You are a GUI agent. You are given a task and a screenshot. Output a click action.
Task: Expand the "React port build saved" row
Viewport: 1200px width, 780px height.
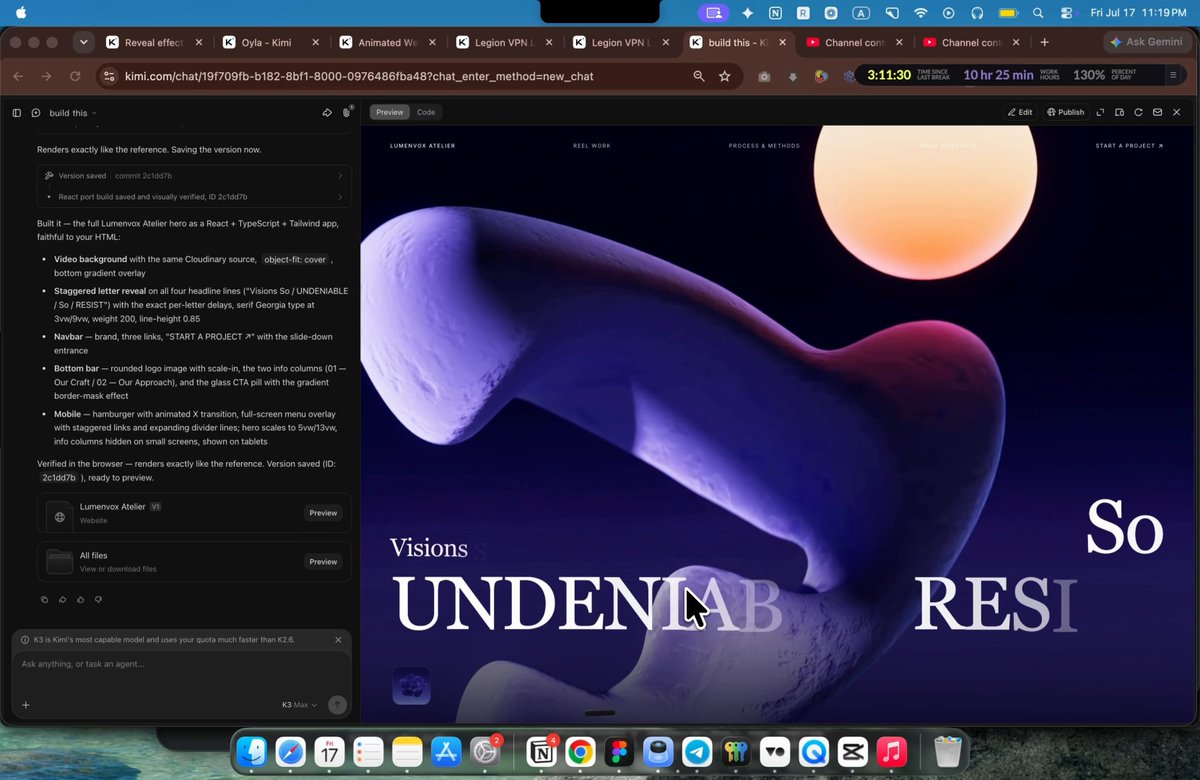(x=194, y=197)
